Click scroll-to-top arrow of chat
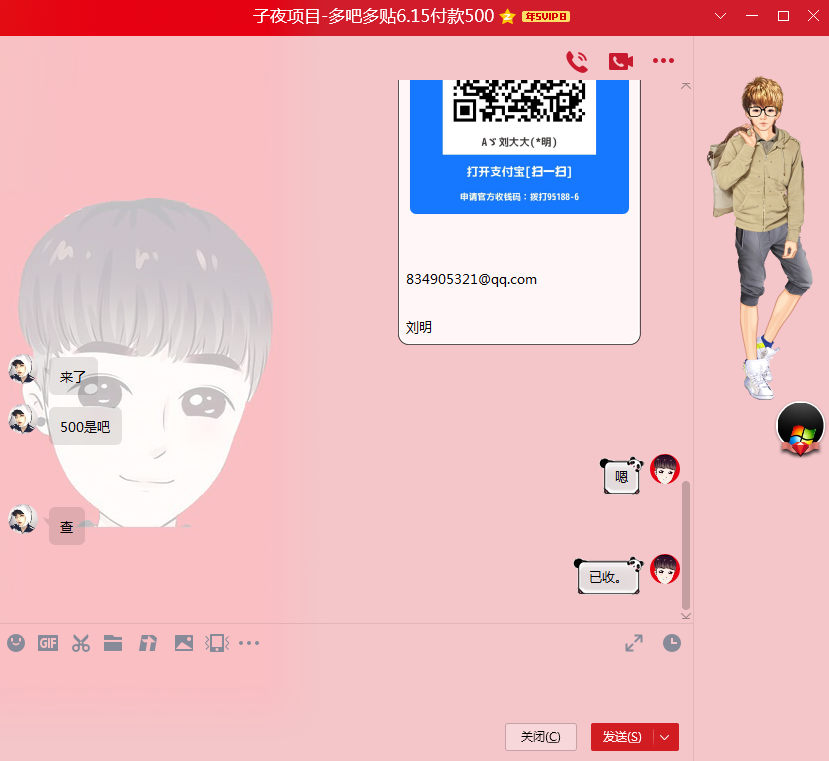The width and height of the screenshot is (829, 761). pos(686,86)
